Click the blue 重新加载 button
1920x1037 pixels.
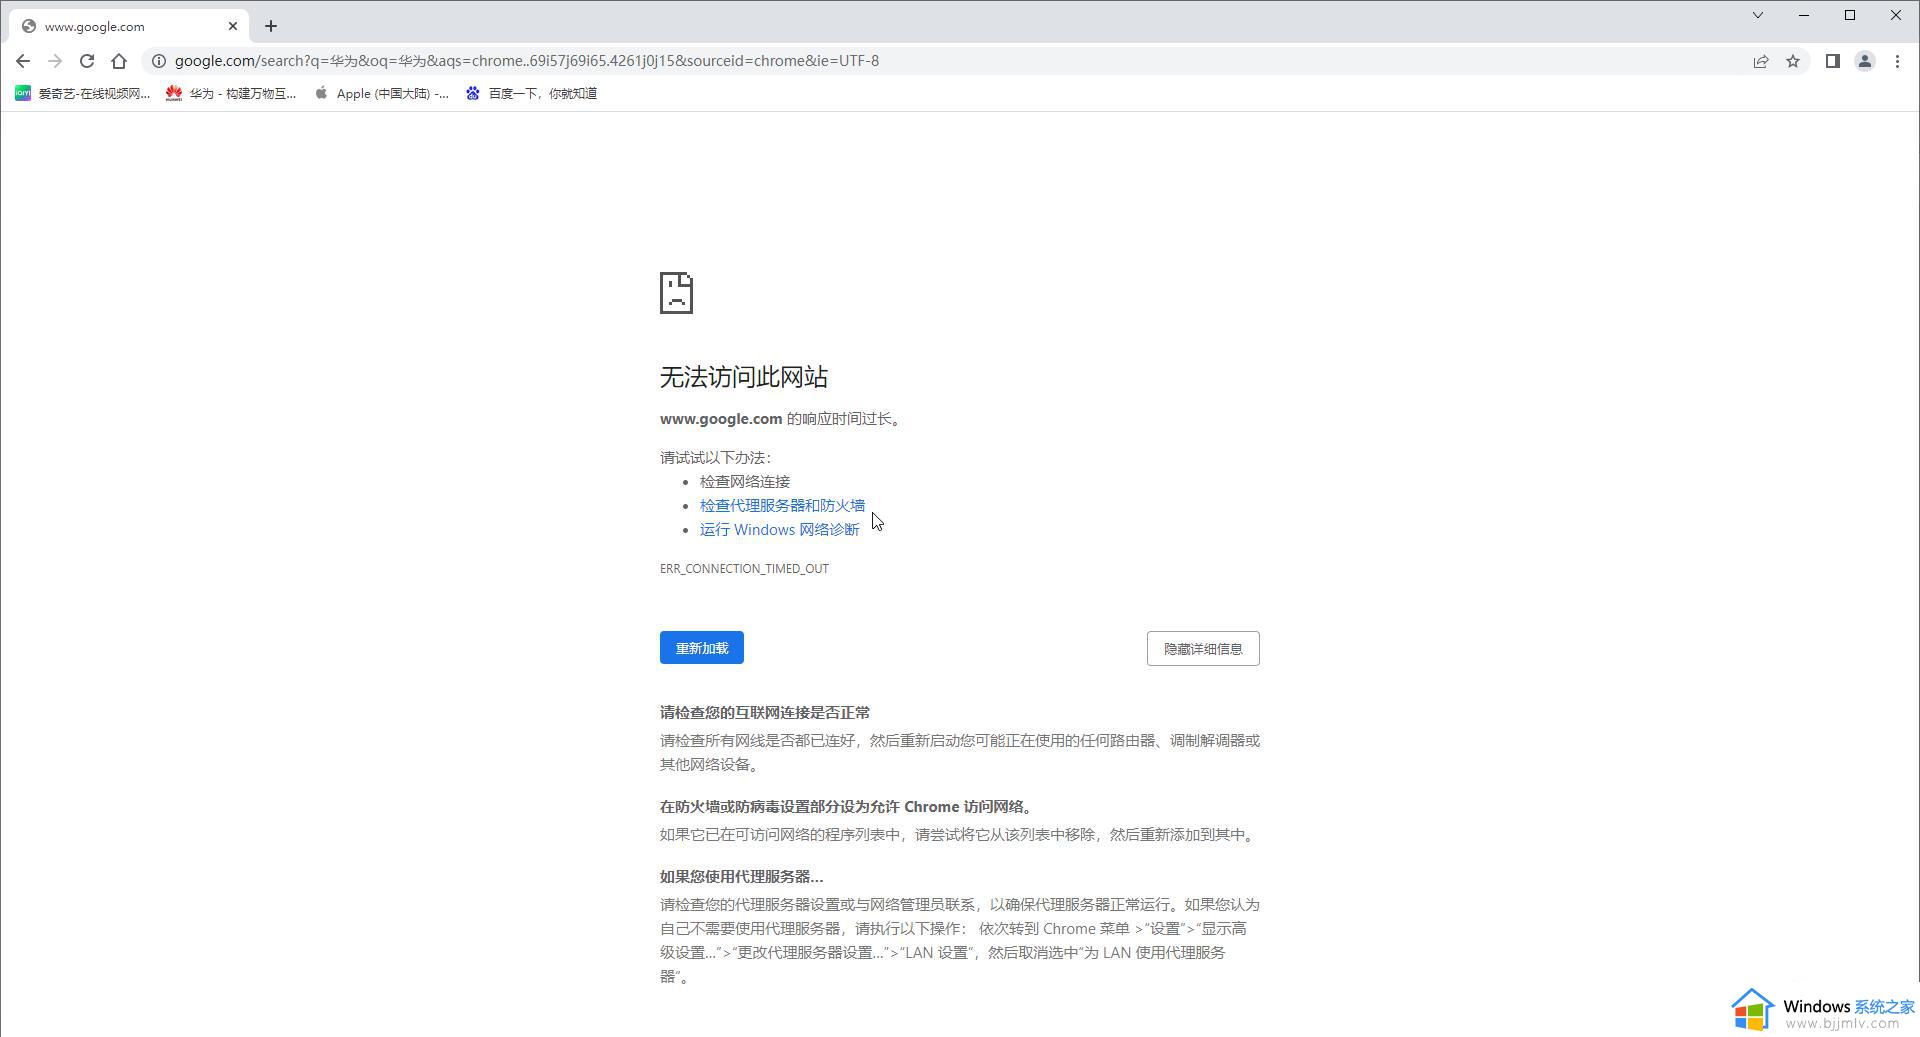click(702, 648)
